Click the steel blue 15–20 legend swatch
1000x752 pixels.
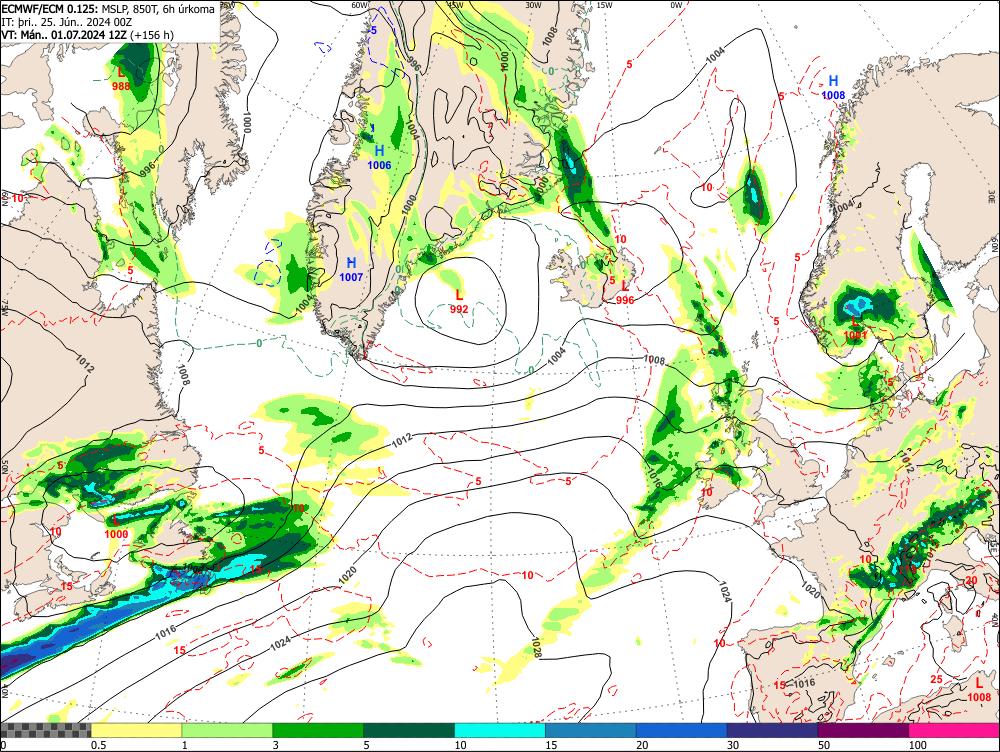(x=591, y=730)
